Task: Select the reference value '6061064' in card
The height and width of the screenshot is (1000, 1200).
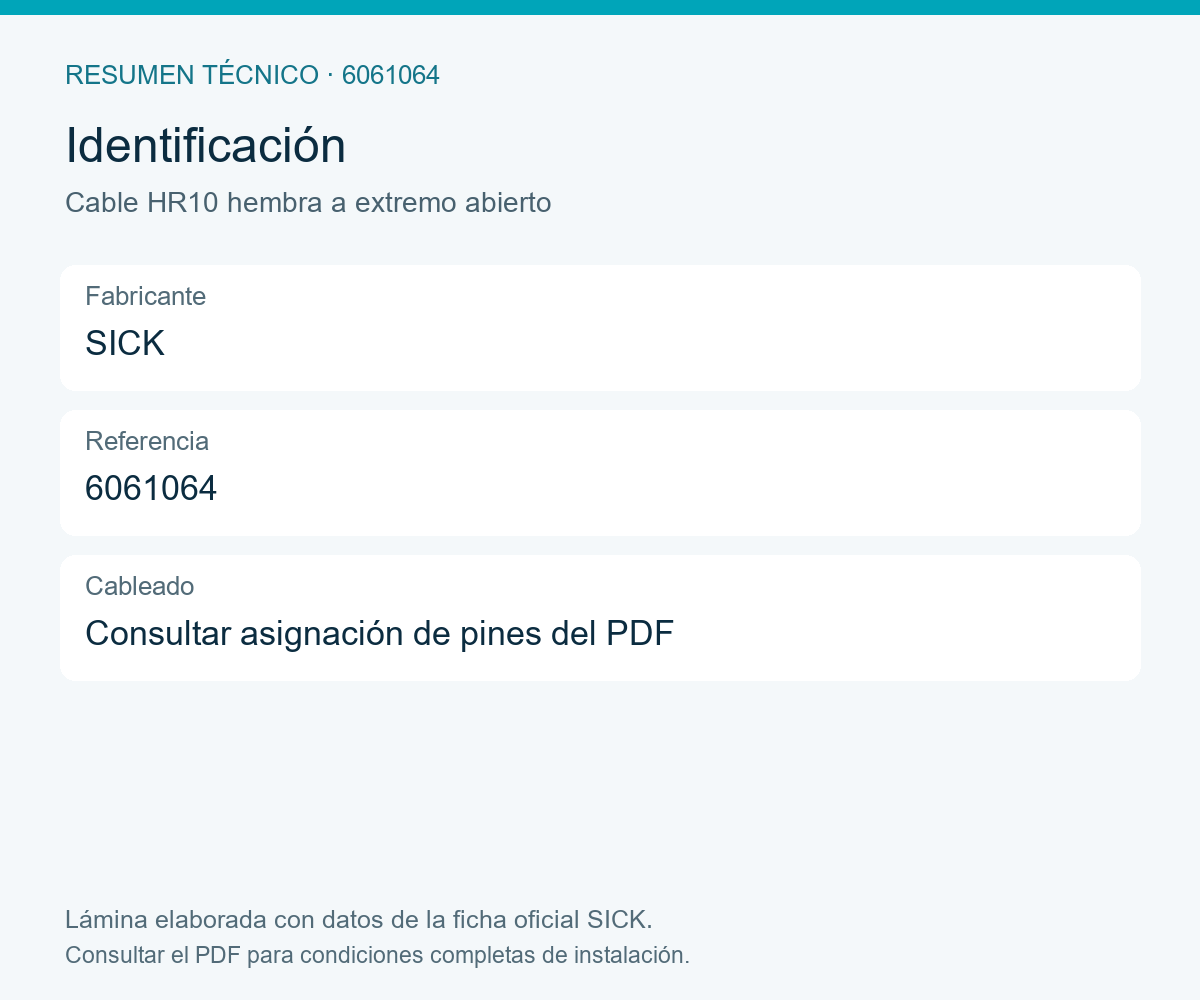Action: (x=151, y=488)
